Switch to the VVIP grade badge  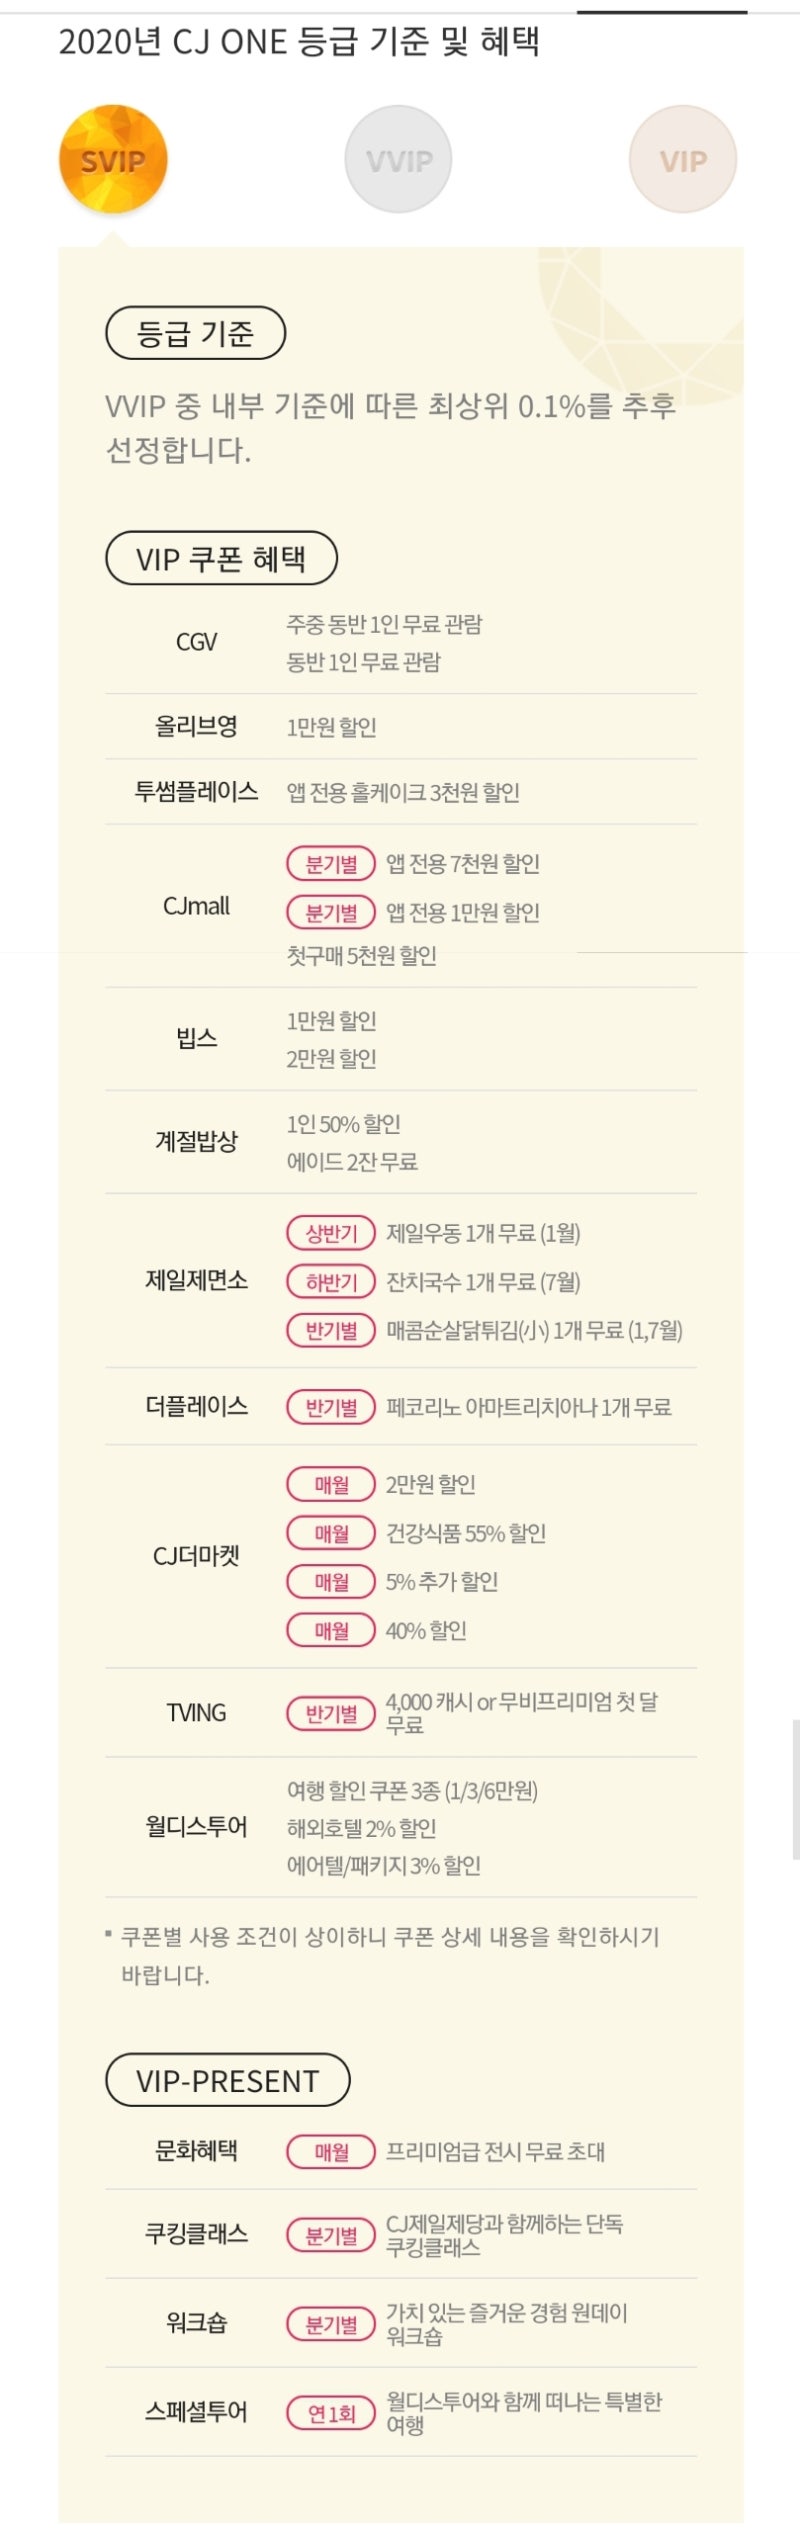[x=398, y=159]
